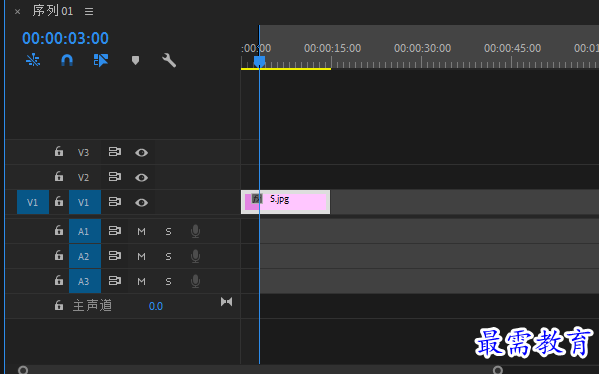Click the 00:00:03:00 playhead timecode

pos(65,38)
